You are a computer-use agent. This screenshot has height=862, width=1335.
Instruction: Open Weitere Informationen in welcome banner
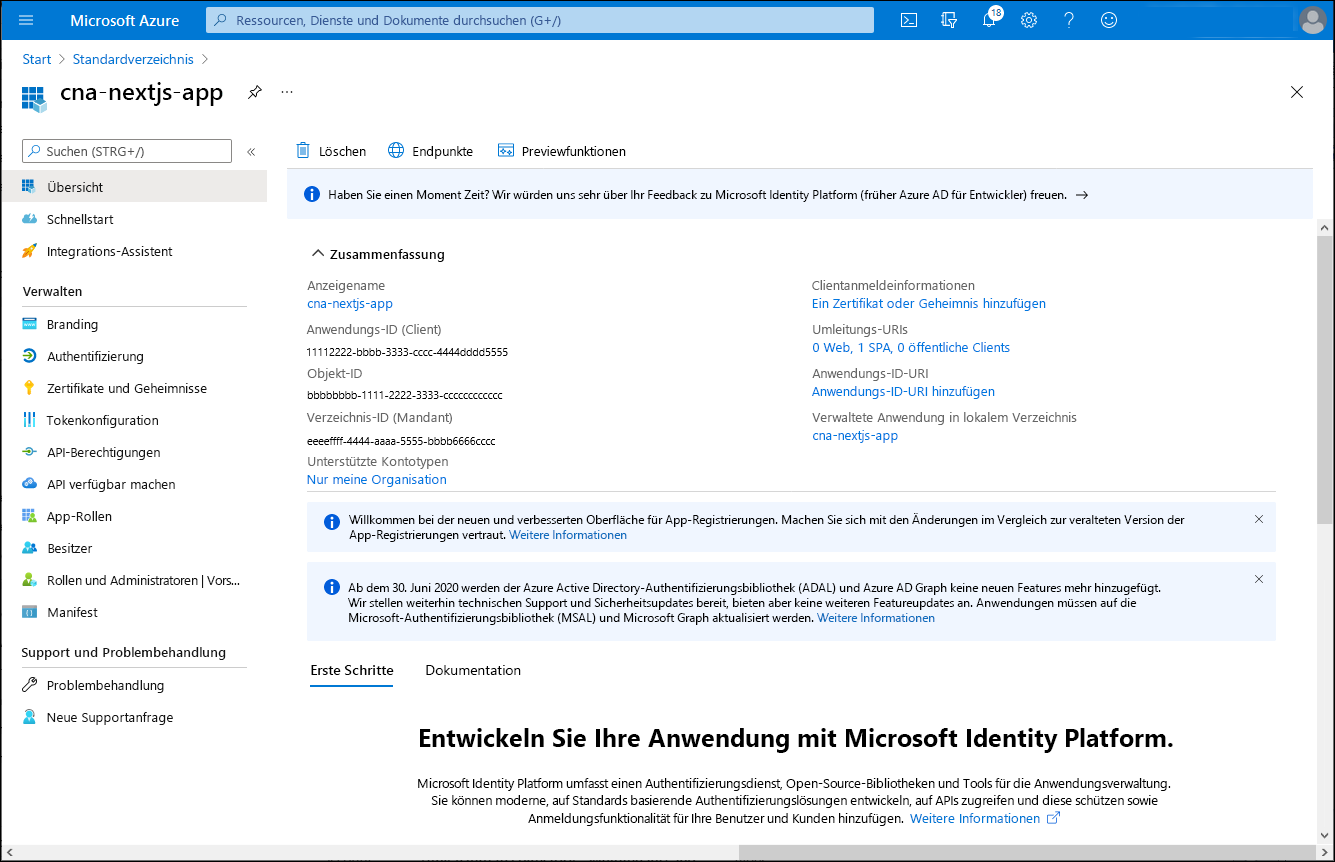point(568,535)
